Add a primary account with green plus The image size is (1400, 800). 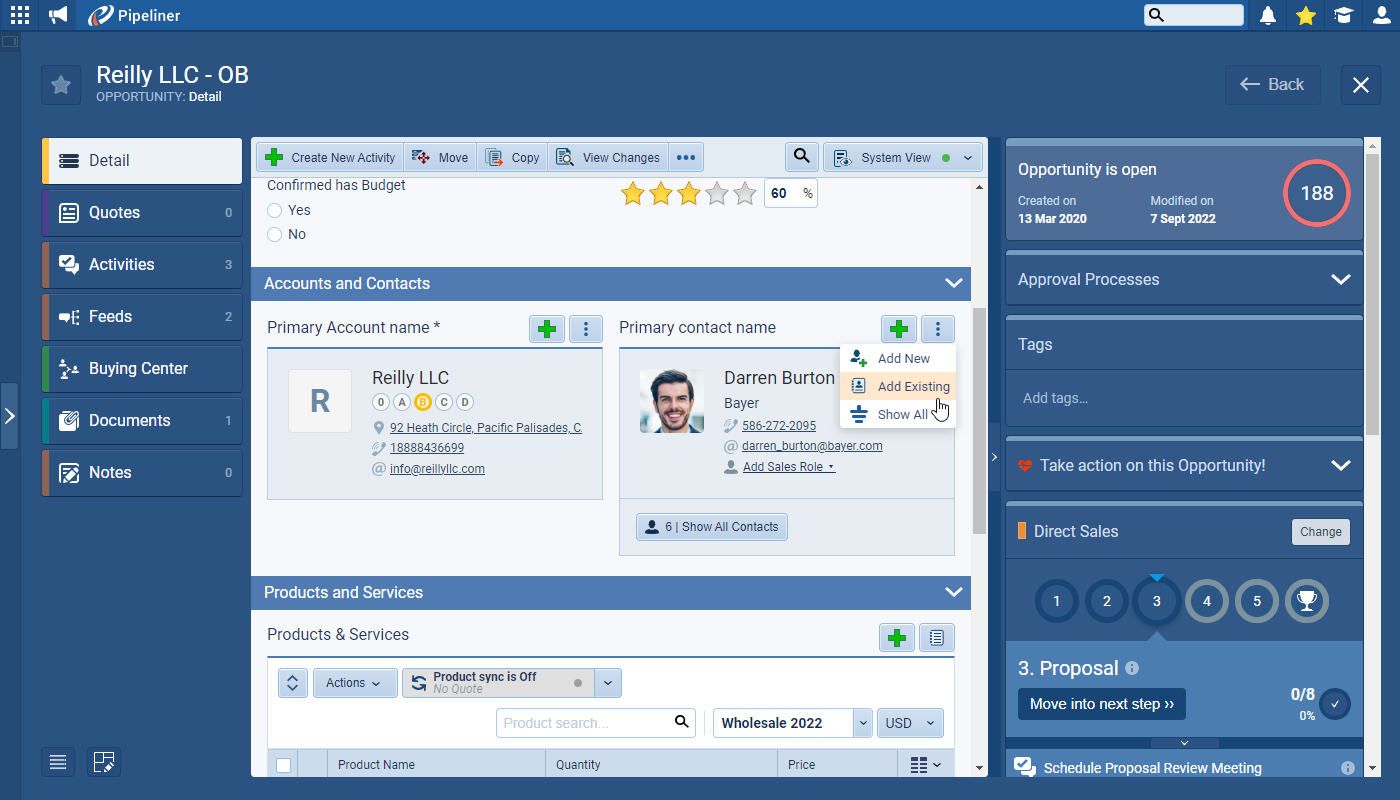547,329
